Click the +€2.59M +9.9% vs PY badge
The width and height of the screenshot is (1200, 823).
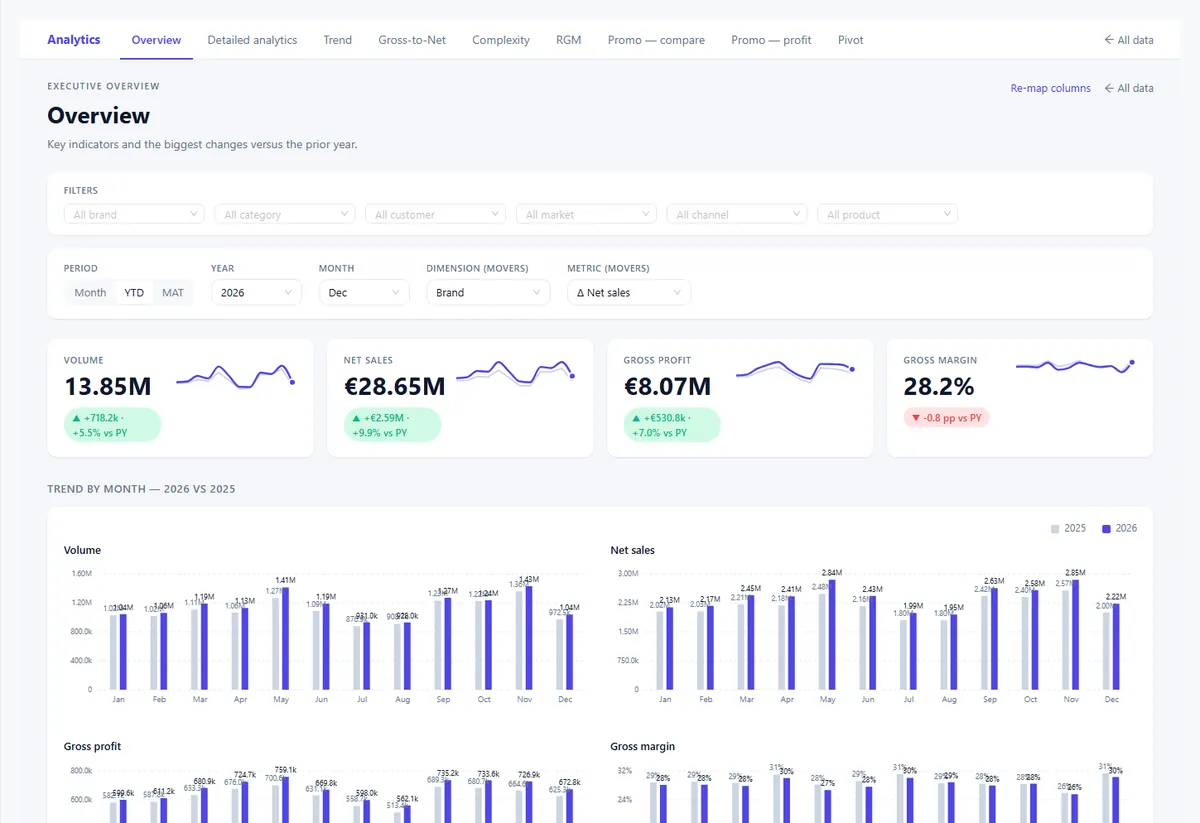tap(392, 425)
